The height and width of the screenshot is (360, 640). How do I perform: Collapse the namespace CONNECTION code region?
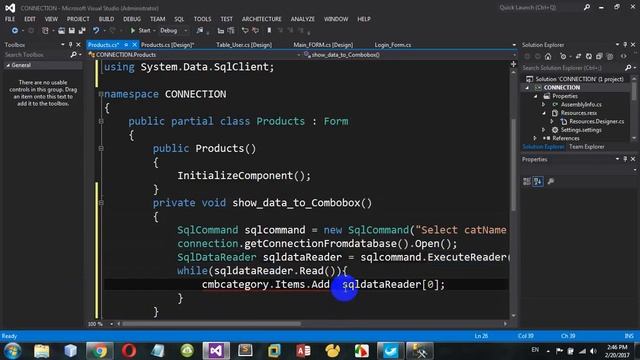click(101, 94)
